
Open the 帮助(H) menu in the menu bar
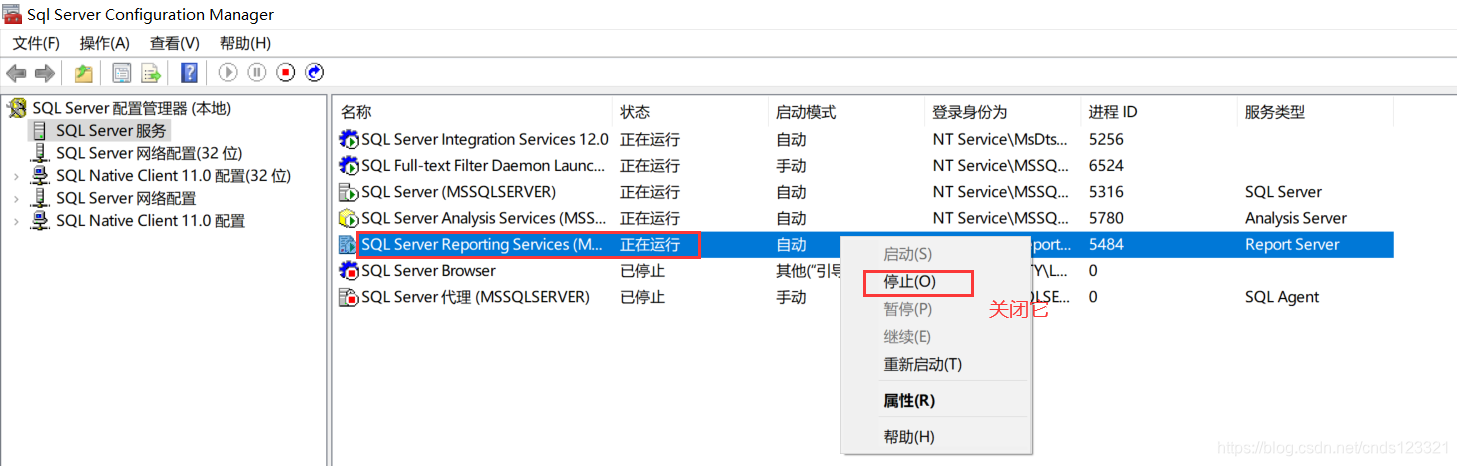[x=245, y=43]
